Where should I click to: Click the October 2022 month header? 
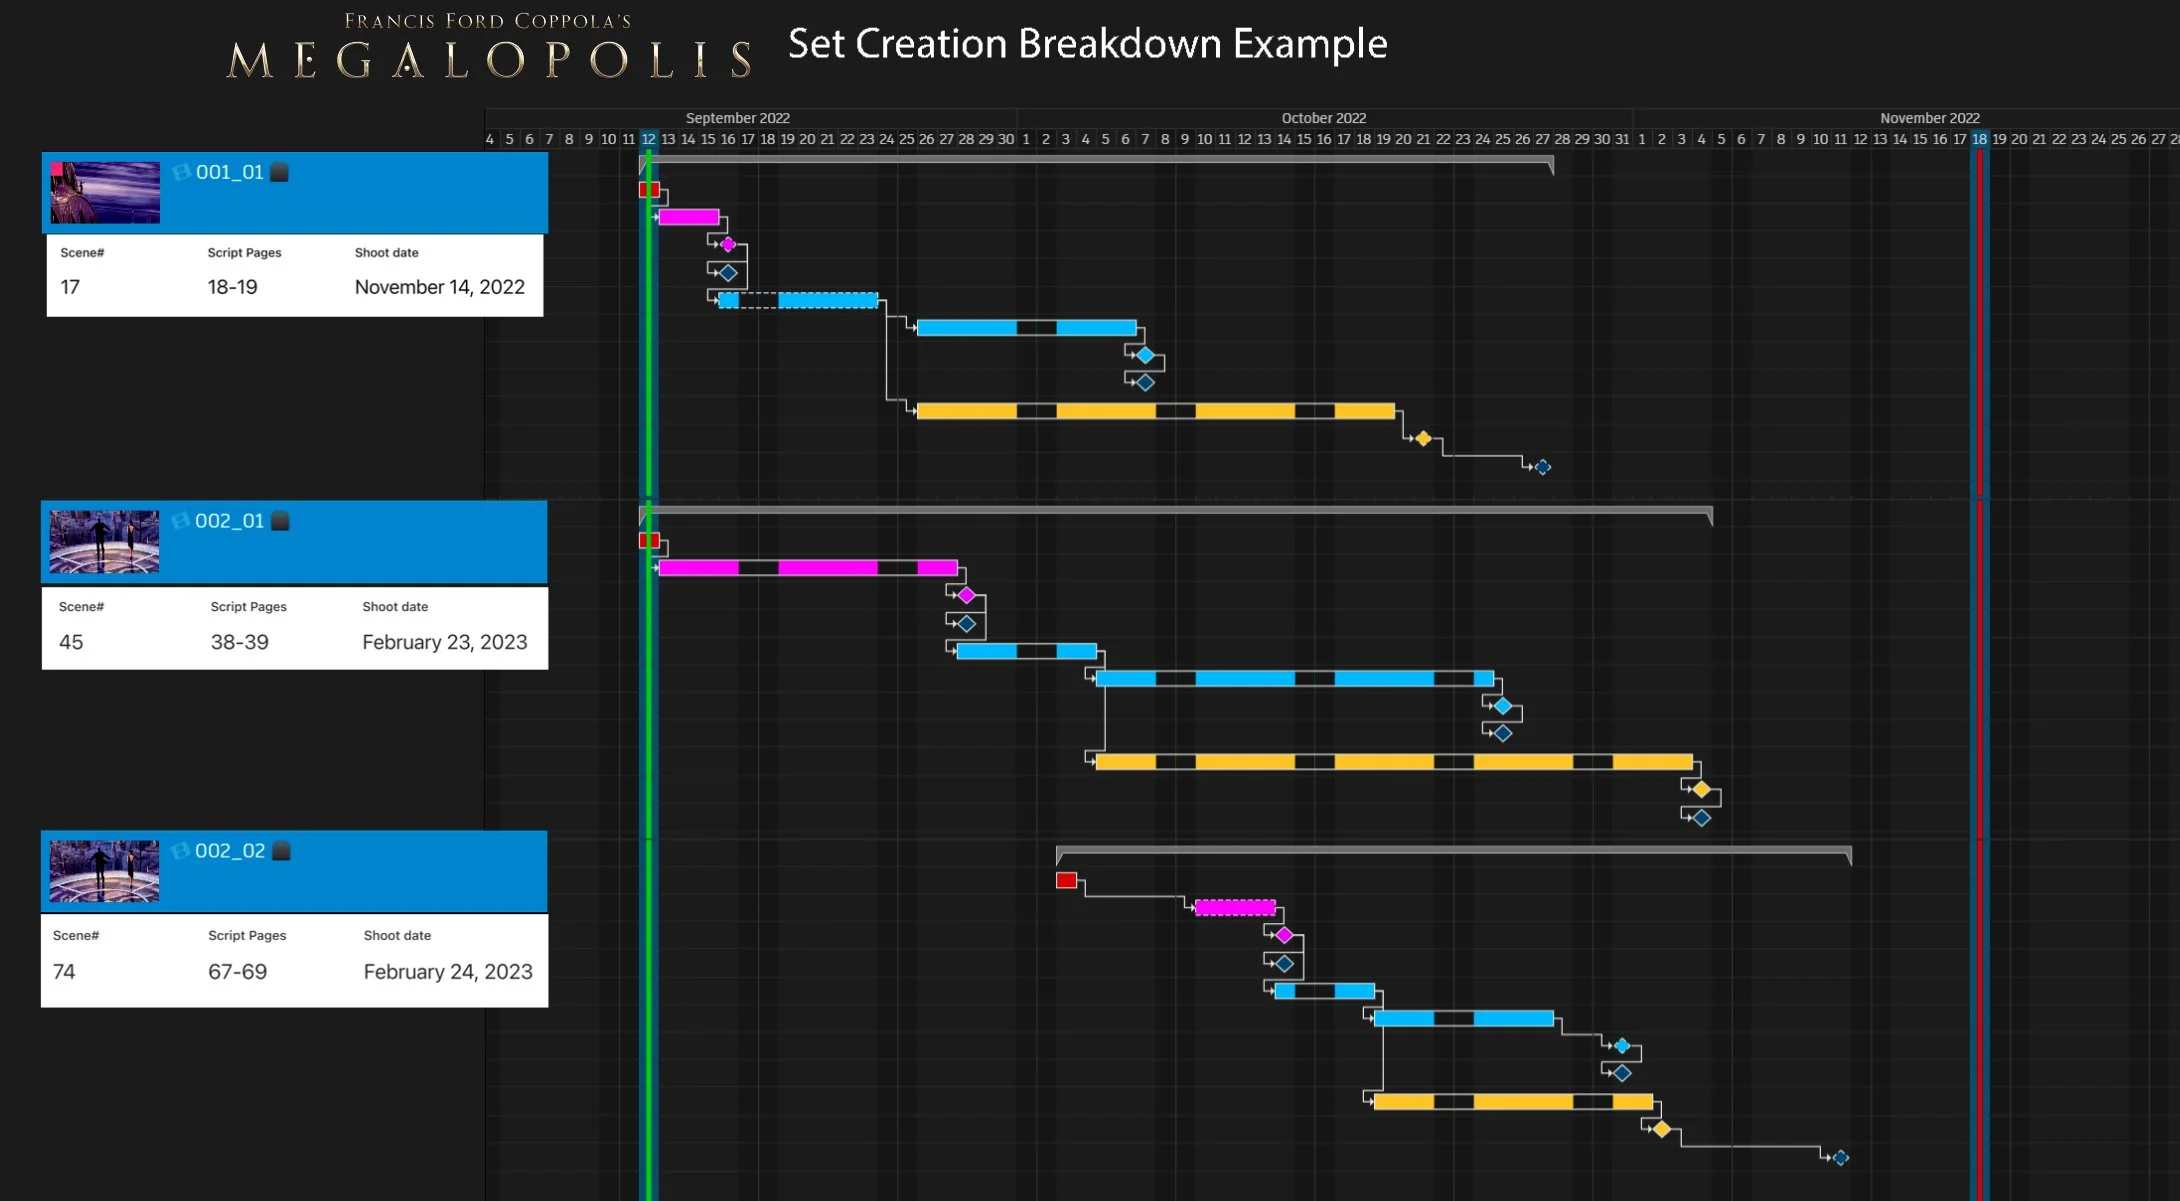[1323, 118]
